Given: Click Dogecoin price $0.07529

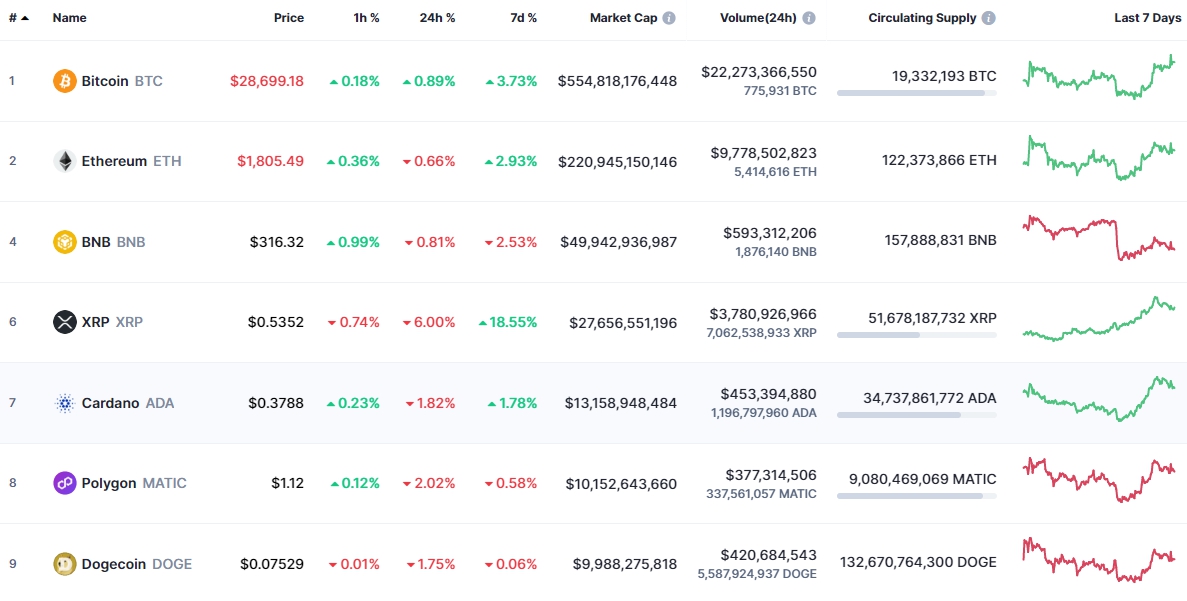Looking at the screenshot, I should (x=273, y=564).
